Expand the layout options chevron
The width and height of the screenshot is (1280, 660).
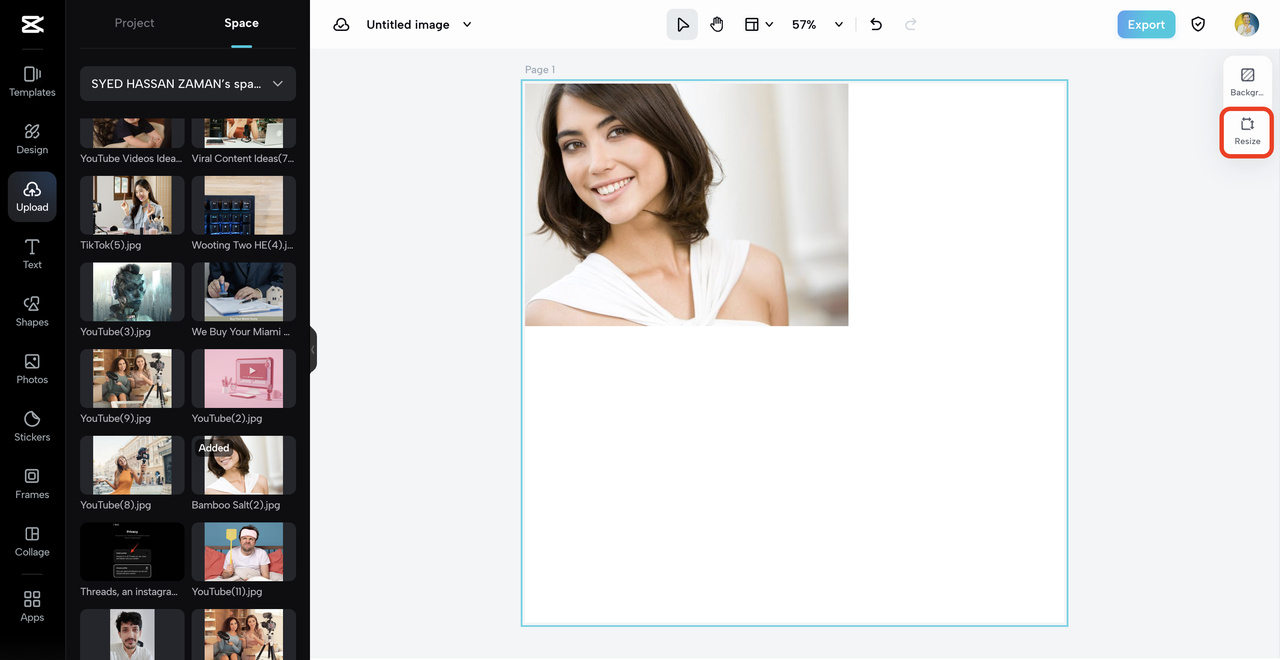[769, 24]
